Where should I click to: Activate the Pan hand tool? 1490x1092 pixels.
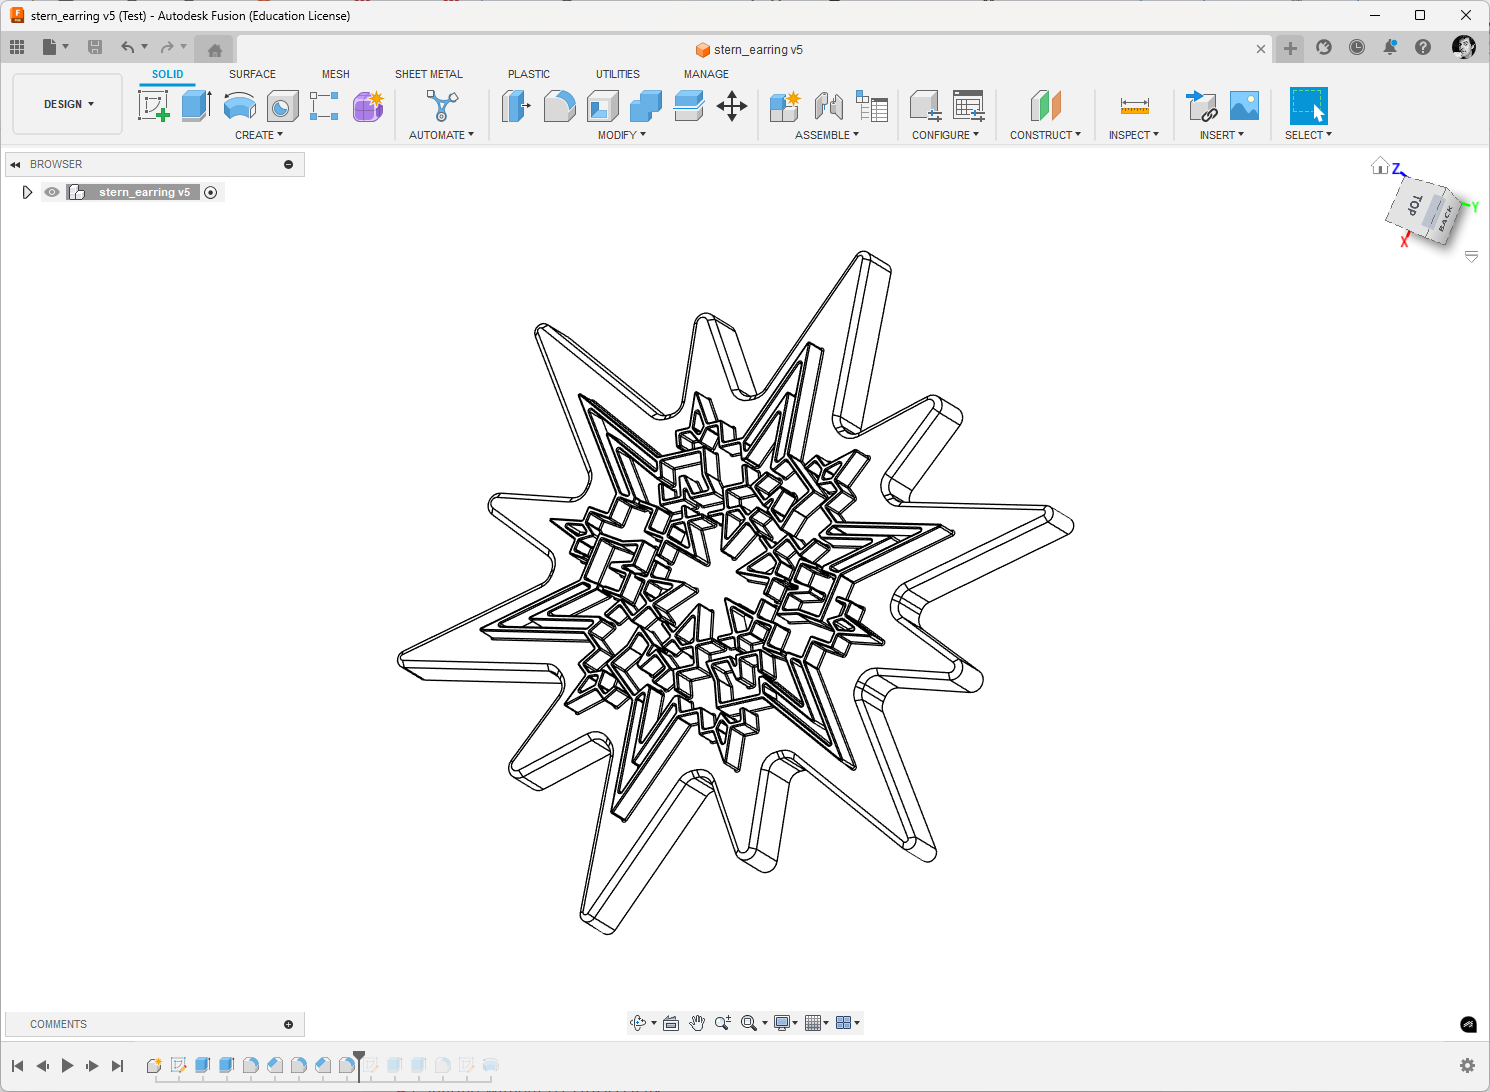(x=697, y=1023)
